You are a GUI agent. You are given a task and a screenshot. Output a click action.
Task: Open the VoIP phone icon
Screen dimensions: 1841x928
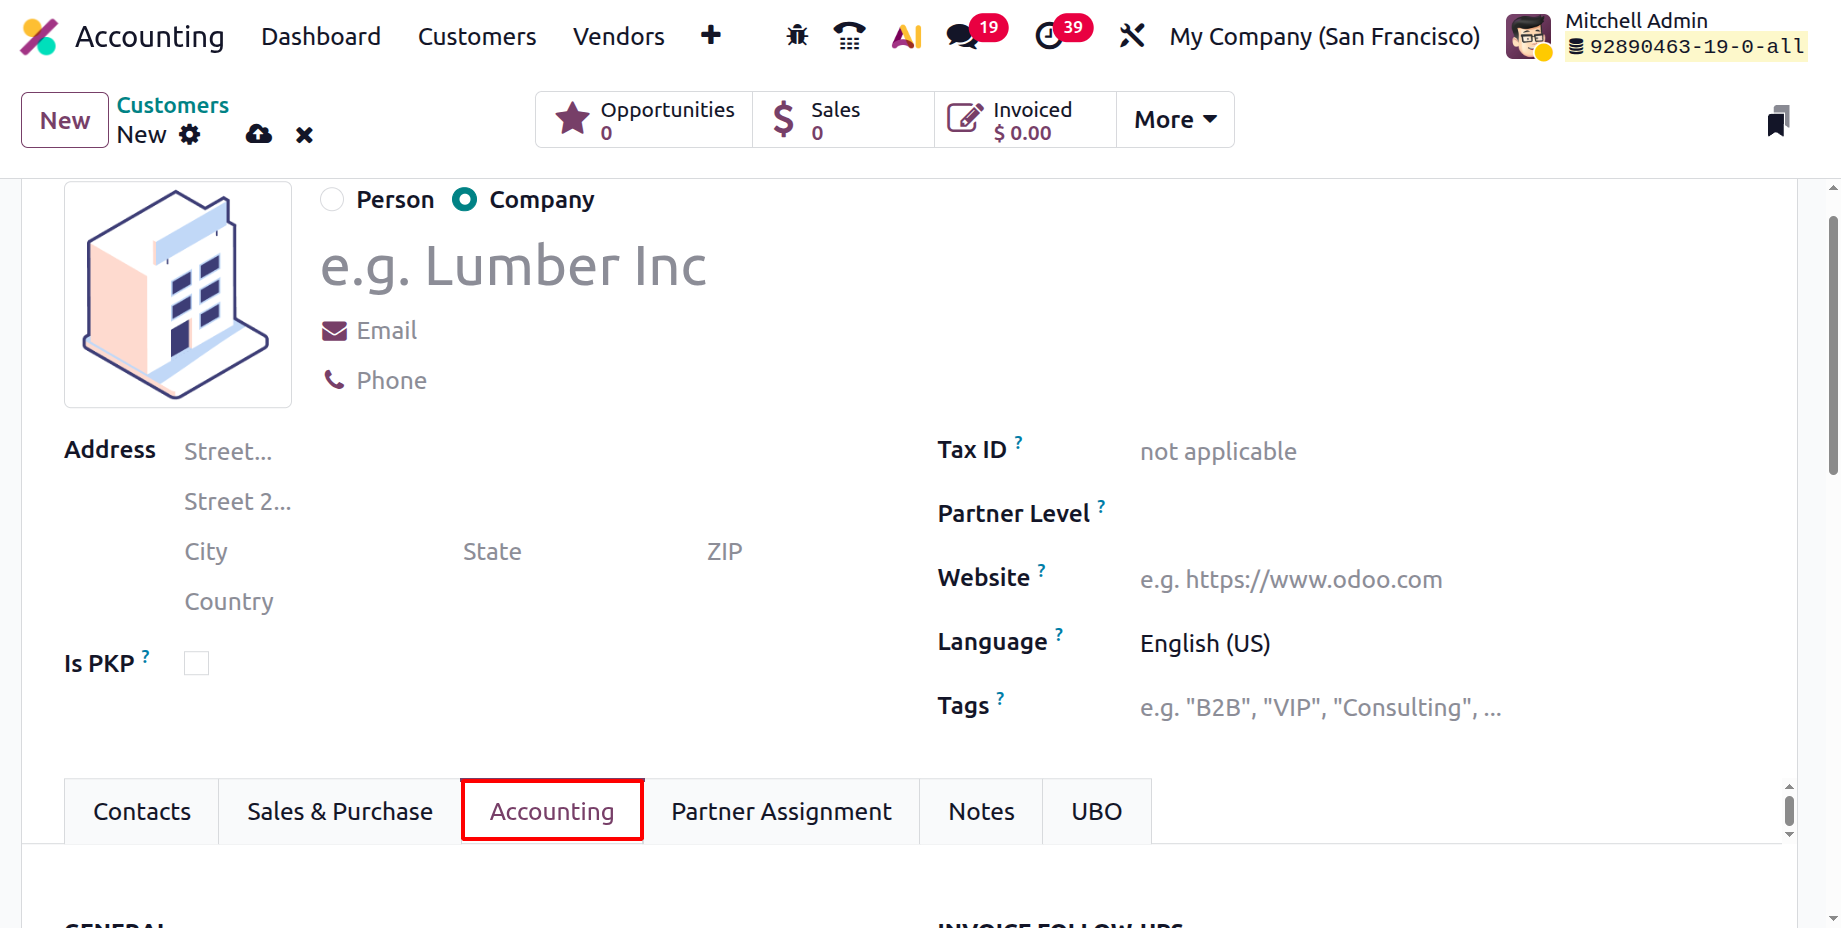click(x=849, y=36)
